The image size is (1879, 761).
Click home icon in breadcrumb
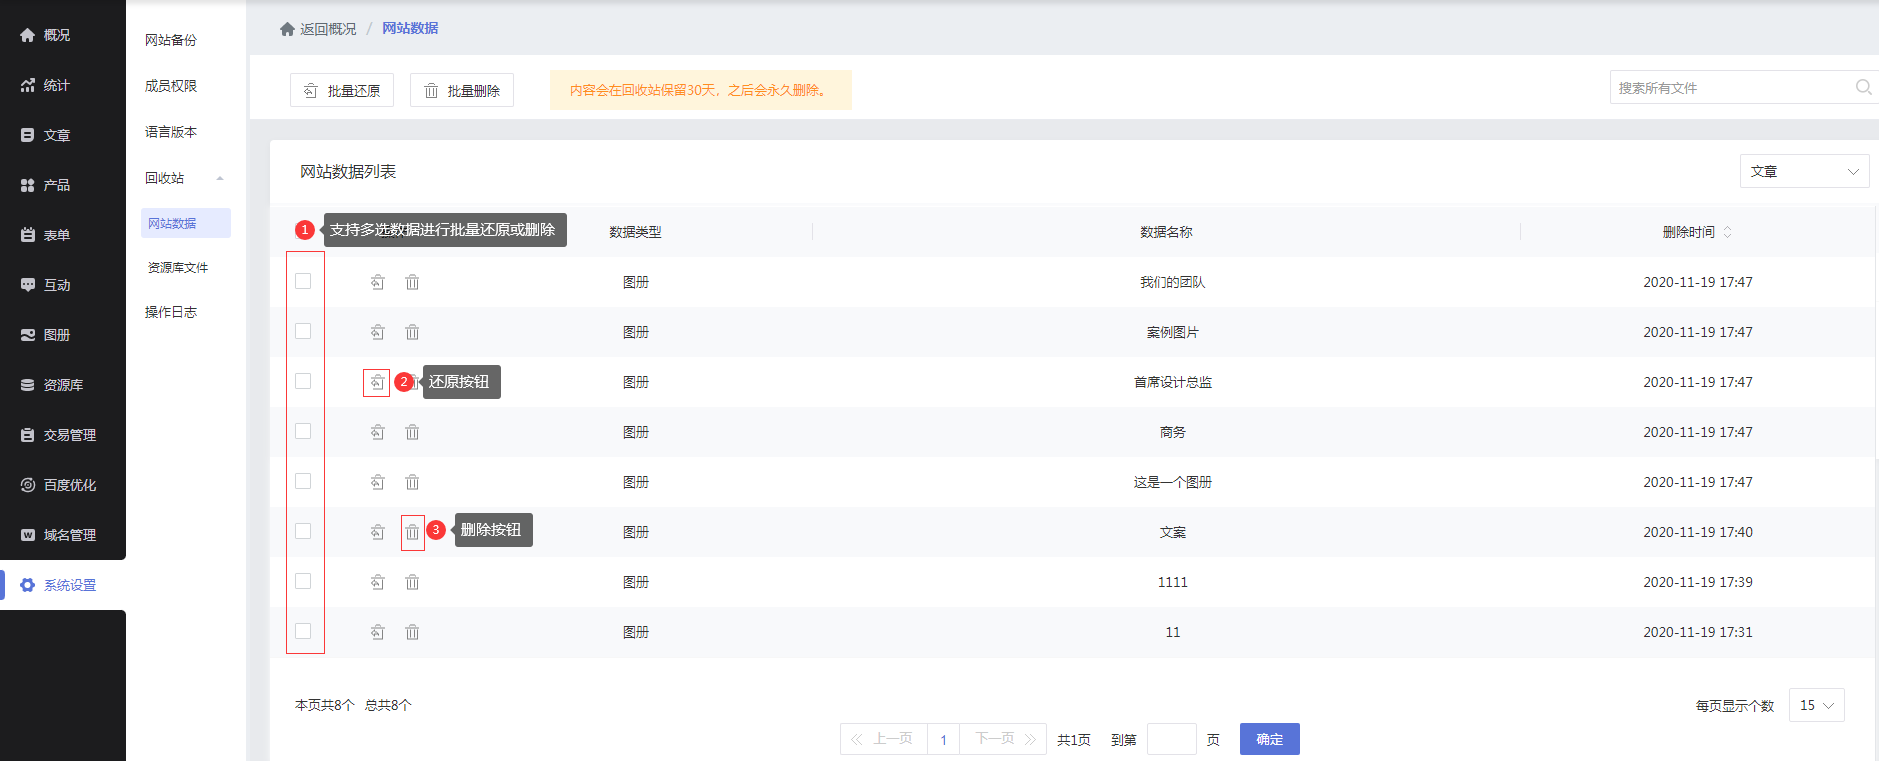pyautogui.click(x=287, y=29)
